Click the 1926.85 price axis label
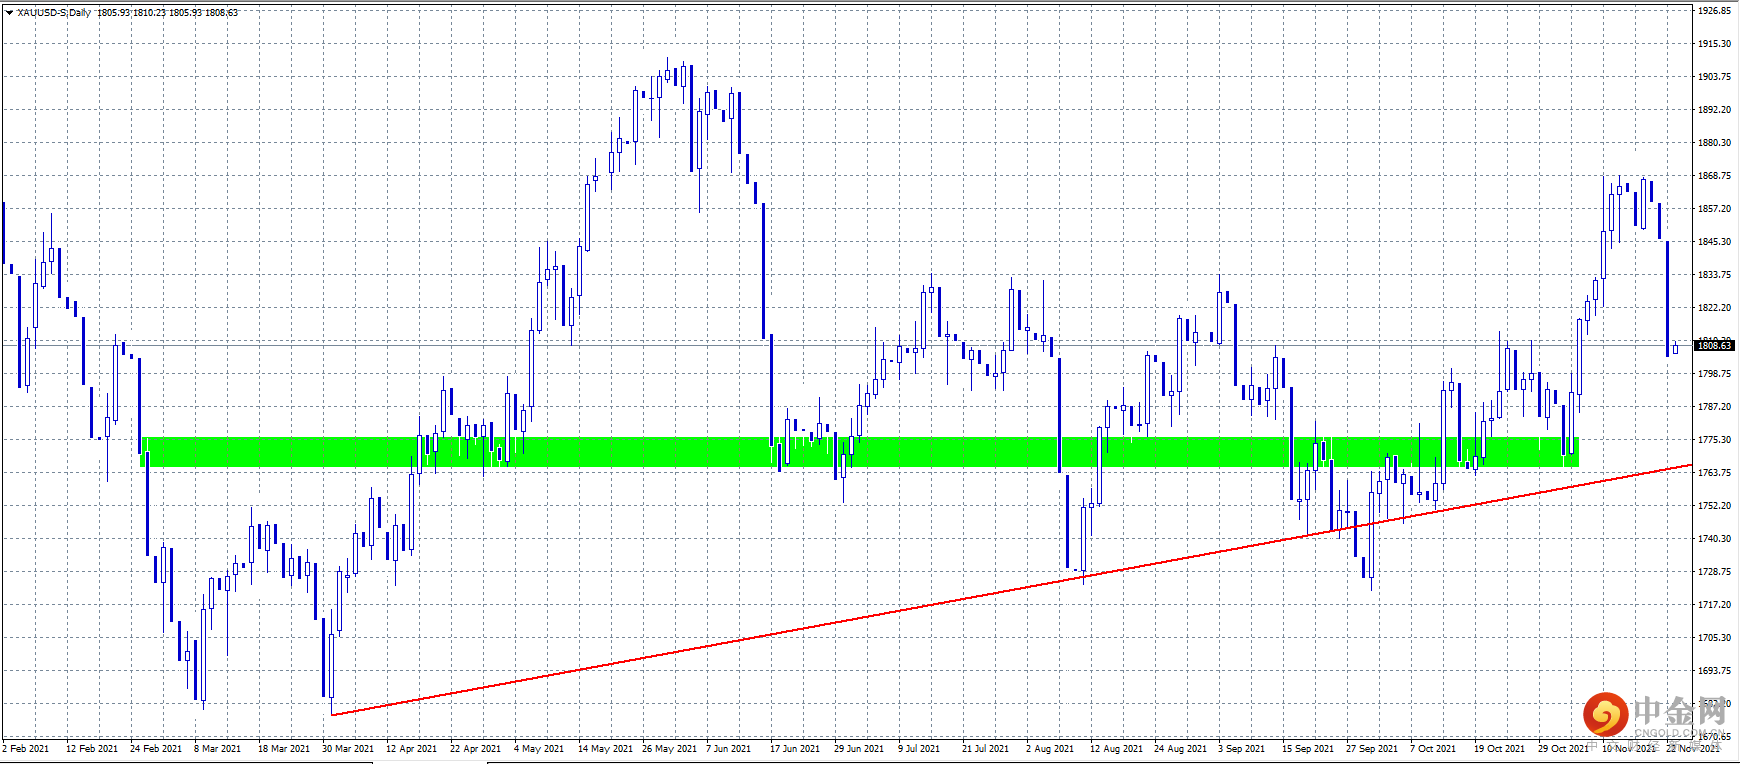Image resolution: width=1740 pixels, height=764 pixels. pyautogui.click(x=1714, y=11)
